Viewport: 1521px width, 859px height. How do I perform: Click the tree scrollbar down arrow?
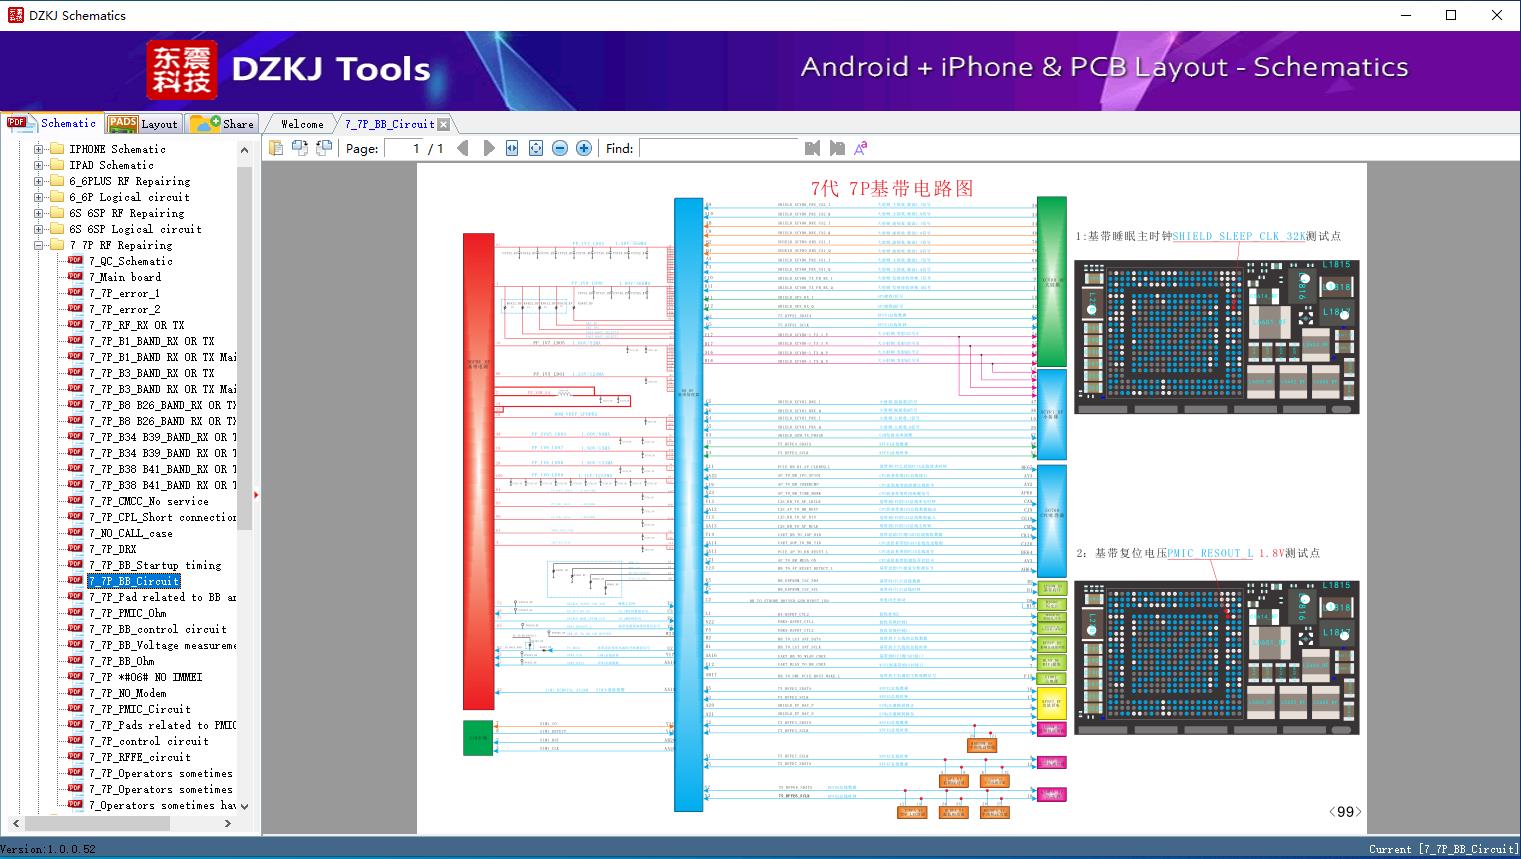click(244, 805)
